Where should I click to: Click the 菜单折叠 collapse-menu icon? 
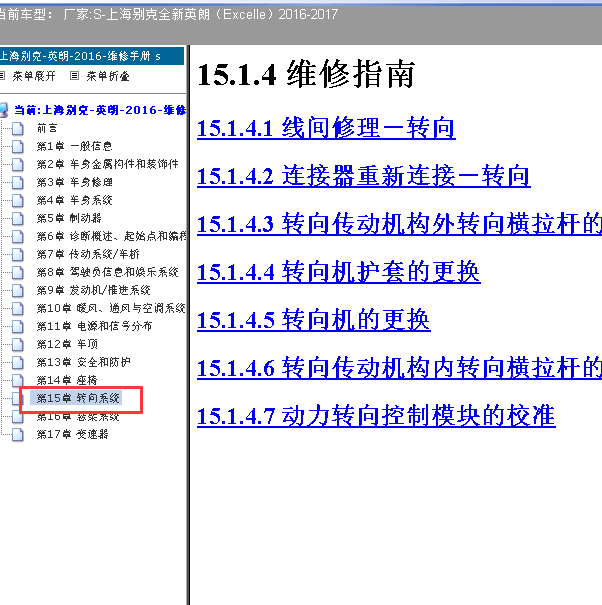(x=74, y=76)
